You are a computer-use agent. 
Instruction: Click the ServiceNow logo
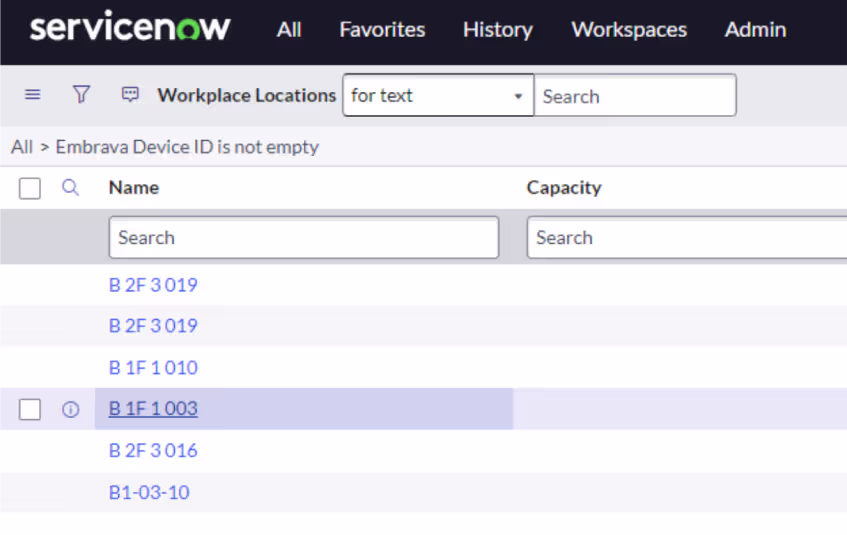[130, 26]
